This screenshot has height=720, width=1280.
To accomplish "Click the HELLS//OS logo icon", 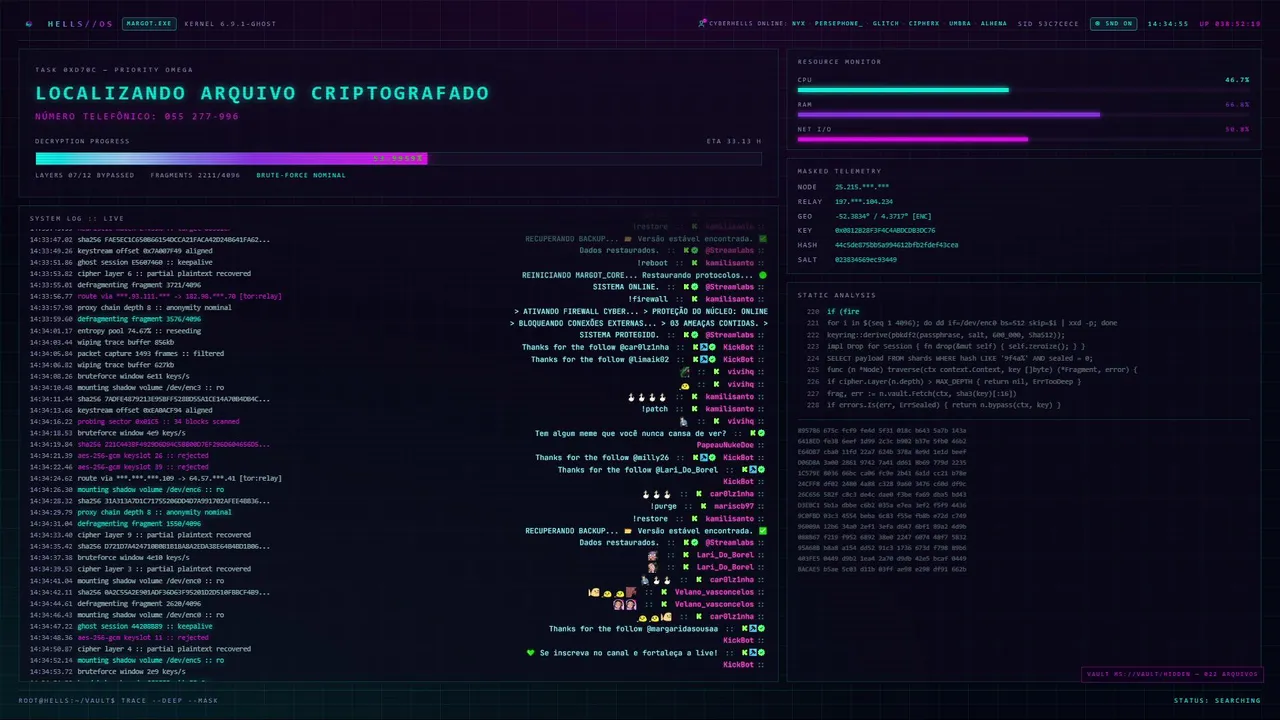I will [28, 23].
